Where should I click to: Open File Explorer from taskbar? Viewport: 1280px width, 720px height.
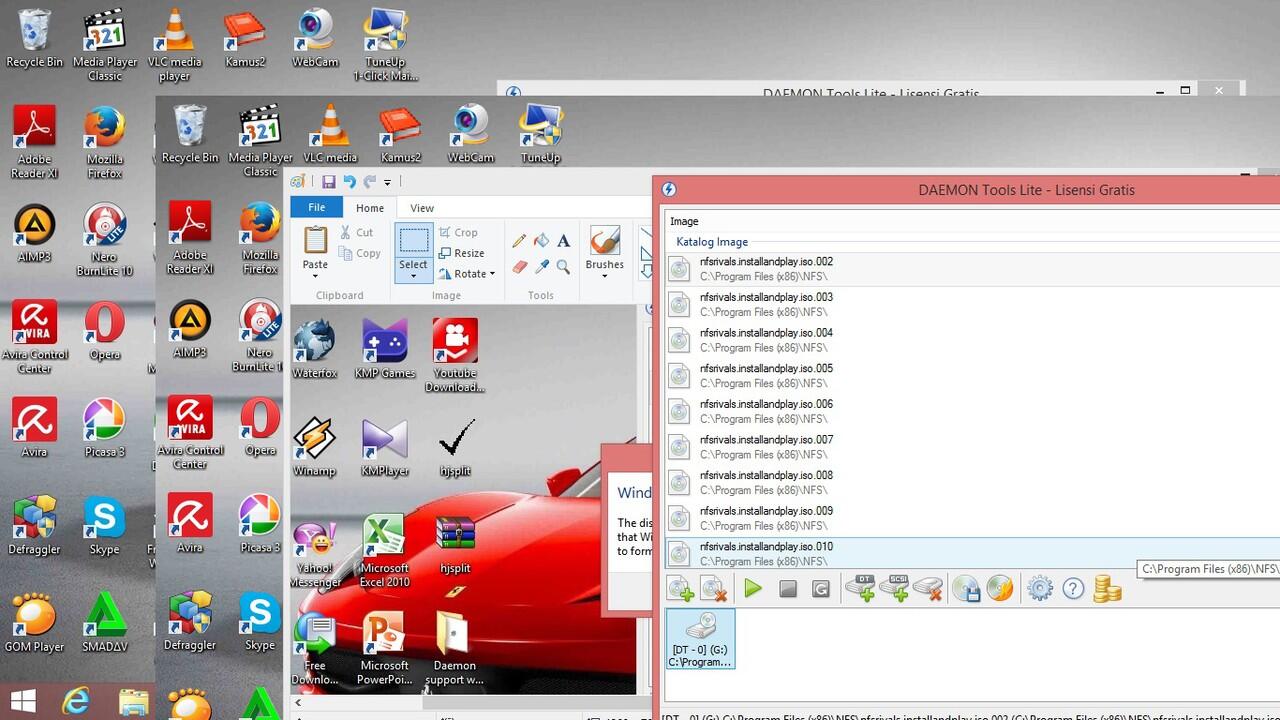tap(133, 703)
